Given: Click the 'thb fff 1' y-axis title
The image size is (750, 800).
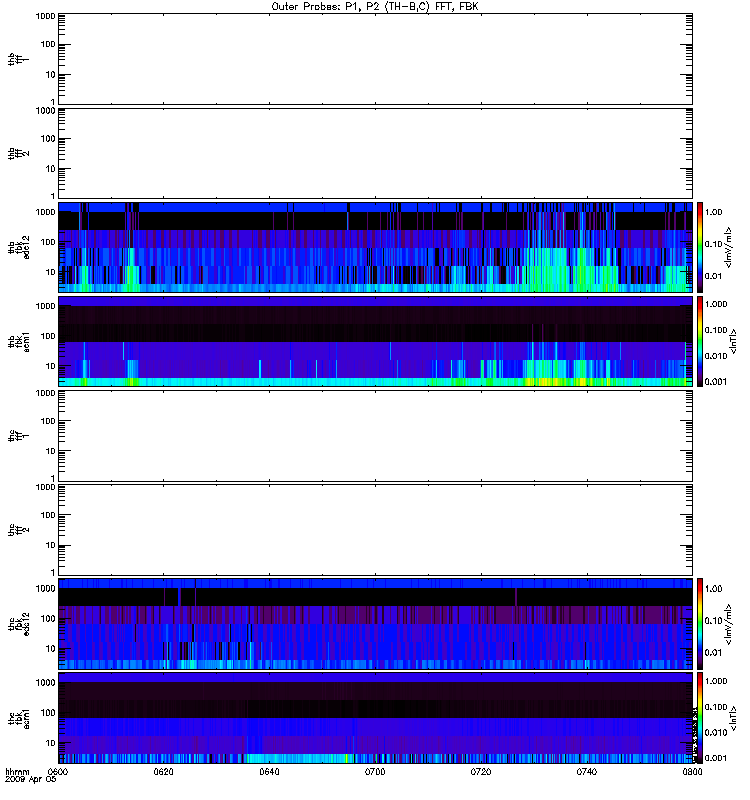Looking at the screenshot, I should (x=19, y=59).
